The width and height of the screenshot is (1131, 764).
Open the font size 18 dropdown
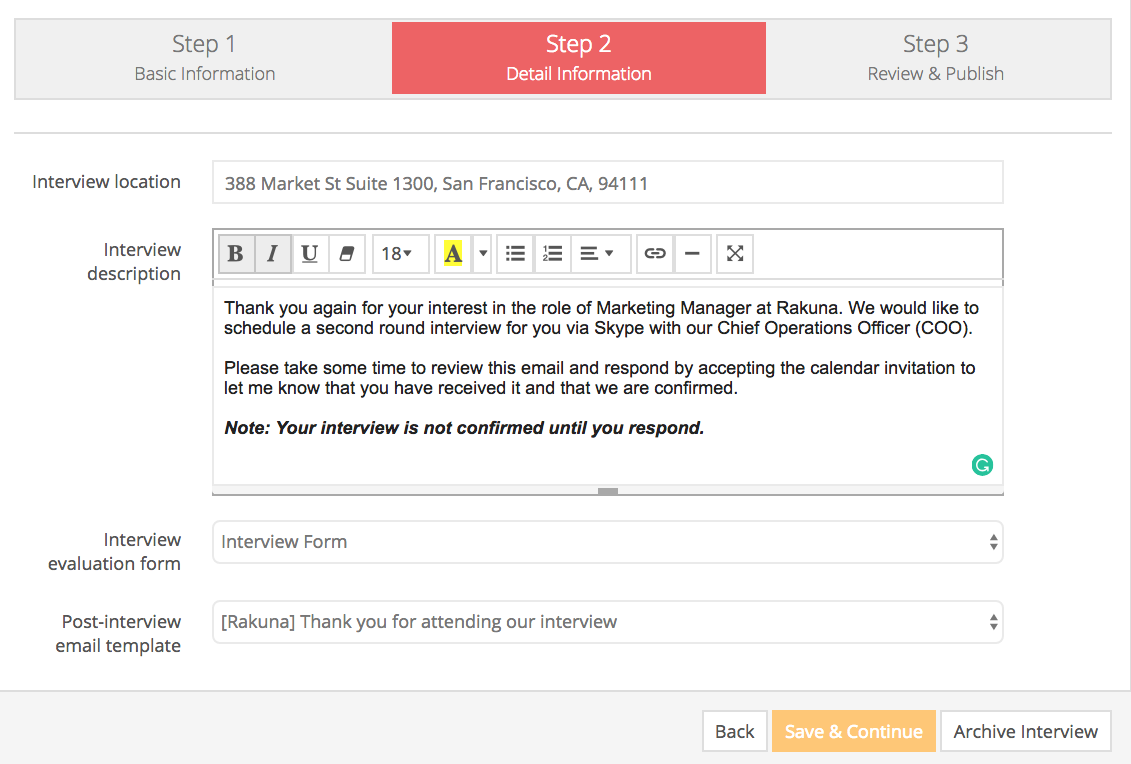[x=400, y=254]
